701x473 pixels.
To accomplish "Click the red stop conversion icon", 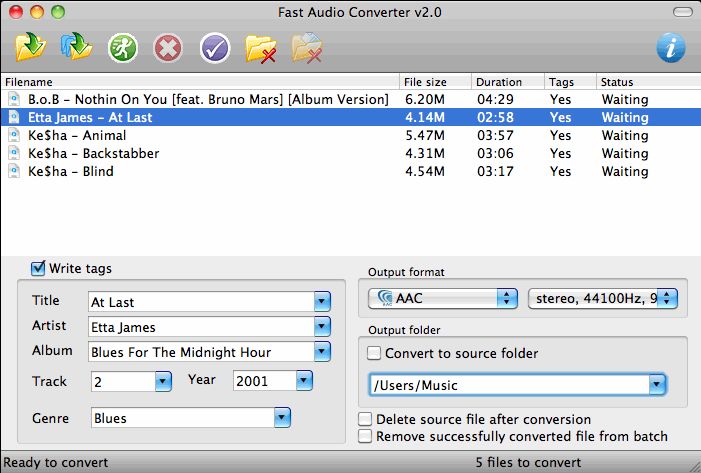I will [x=168, y=48].
